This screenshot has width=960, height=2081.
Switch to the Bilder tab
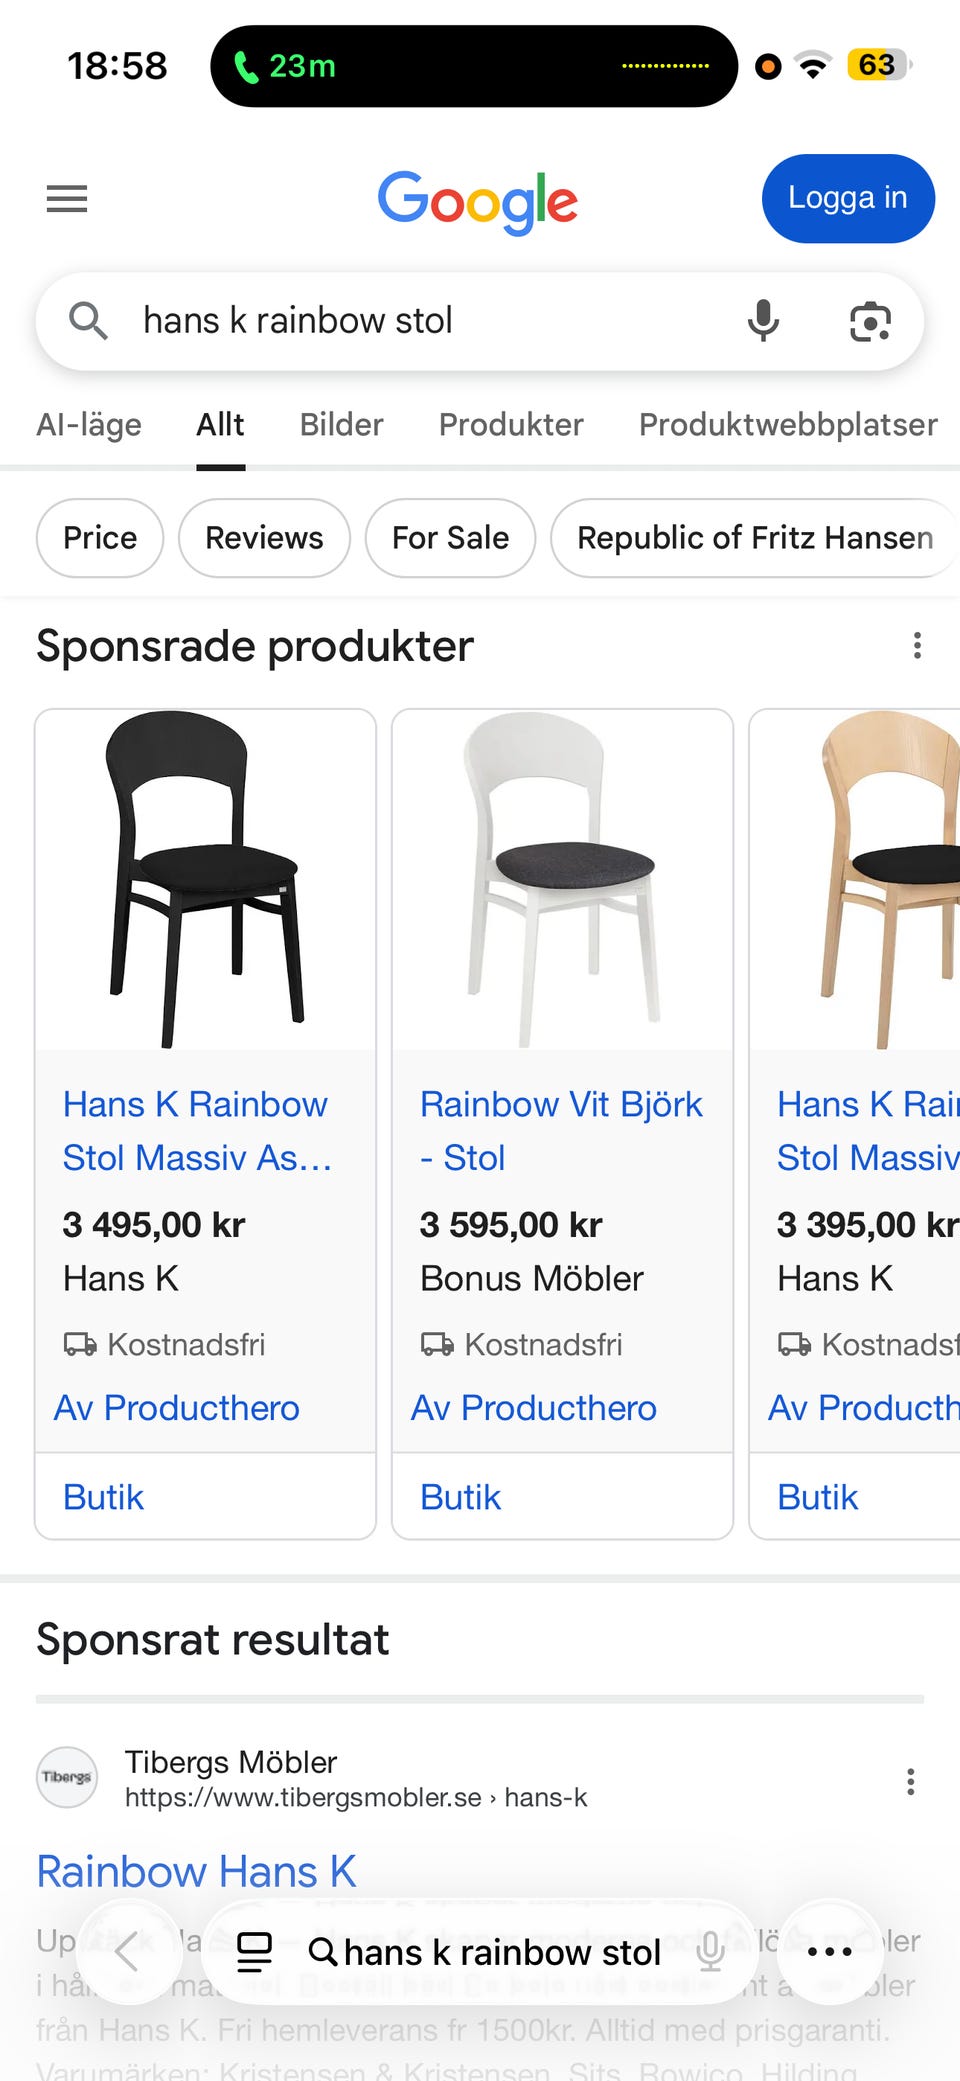(341, 425)
